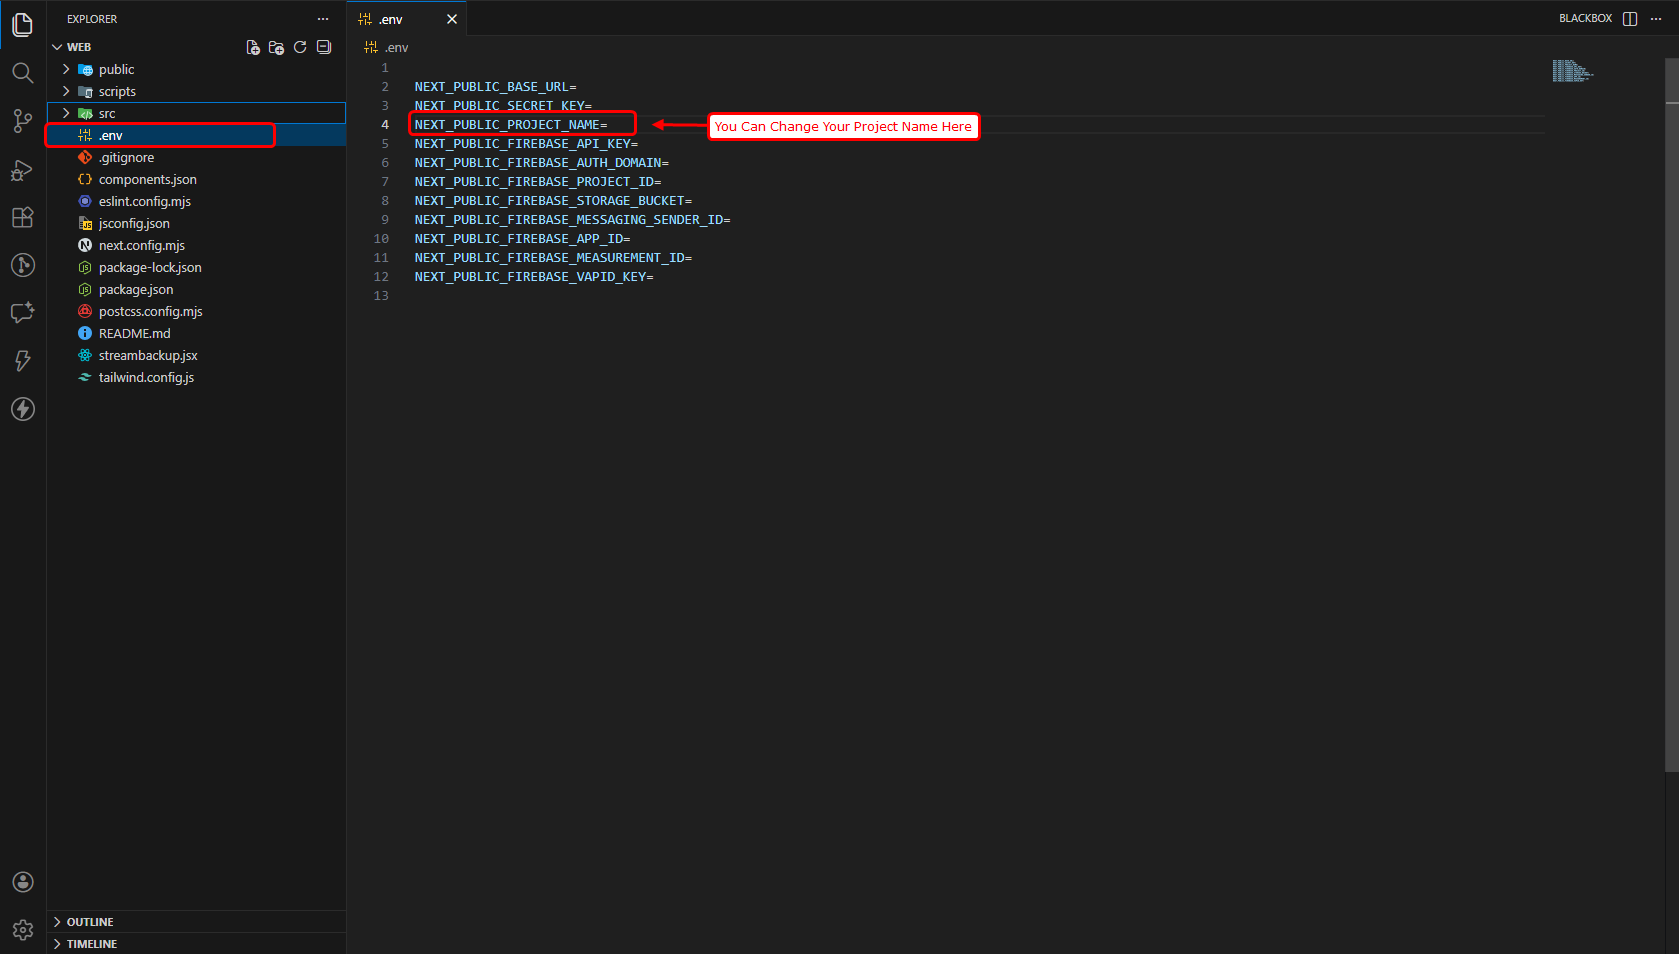Open the Run and Debug view
Image resolution: width=1679 pixels, height=954 pixels.
pos(22,170)
